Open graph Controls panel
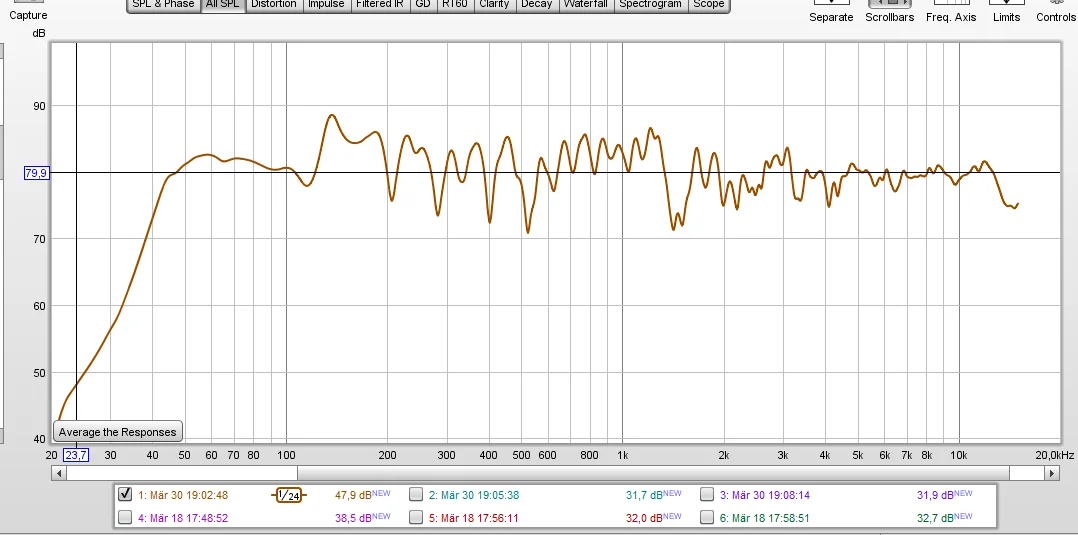The width and height of the screenshot is (1078, 535). coord(1056,12)
